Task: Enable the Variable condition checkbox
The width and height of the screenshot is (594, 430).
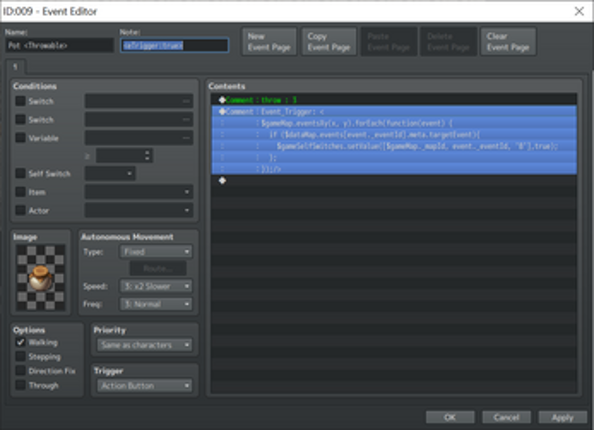Action: pos(20,138)
